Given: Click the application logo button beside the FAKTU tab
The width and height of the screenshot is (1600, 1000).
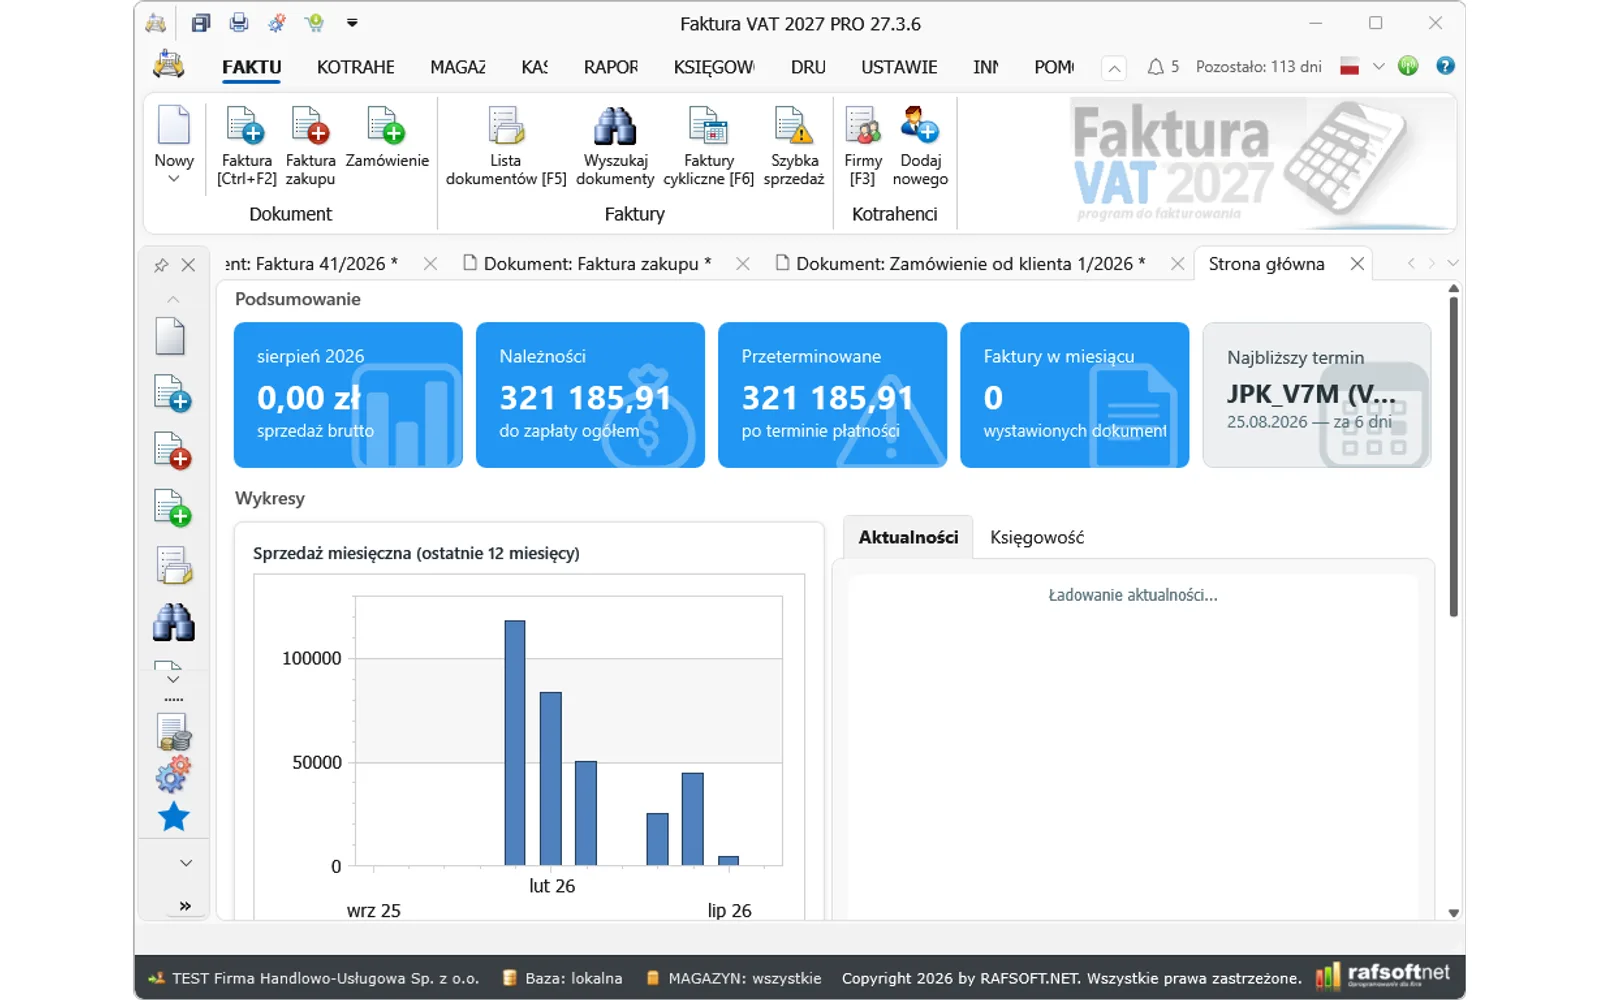Looking at the screenshot, I should click(168, 66).
